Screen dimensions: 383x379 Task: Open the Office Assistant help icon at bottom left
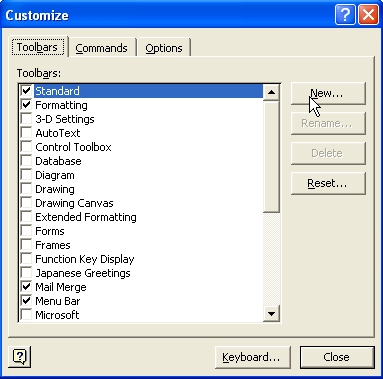(x=19, y=357)
